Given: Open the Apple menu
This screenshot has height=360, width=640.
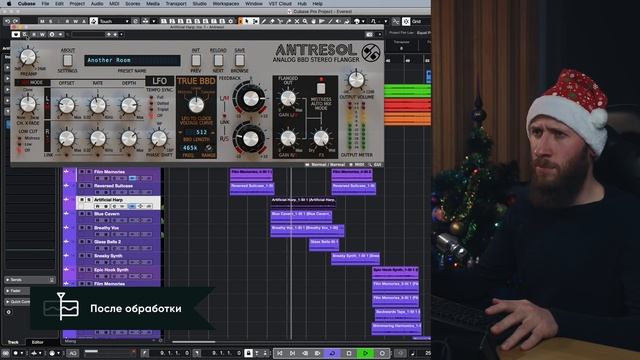Looking at the screenshot, I should click(9, 3).
